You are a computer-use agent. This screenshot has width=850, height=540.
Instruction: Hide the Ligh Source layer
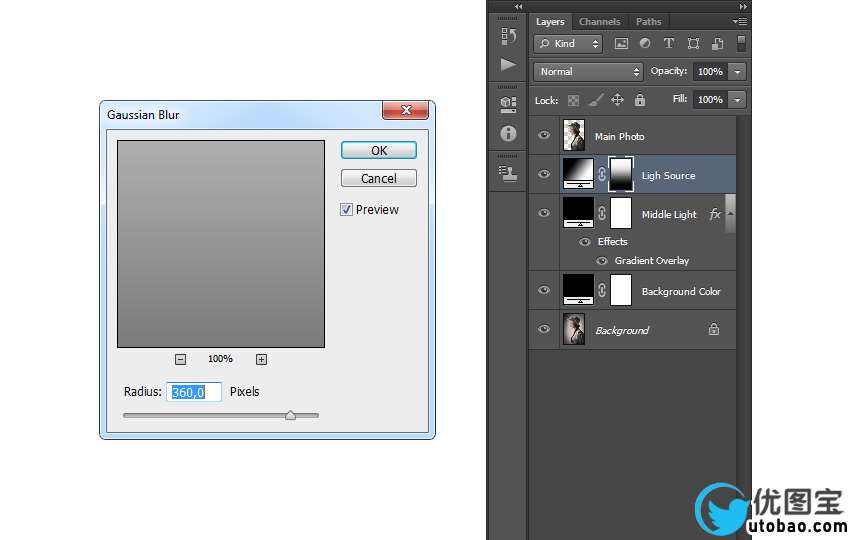[x=544, y=174]
